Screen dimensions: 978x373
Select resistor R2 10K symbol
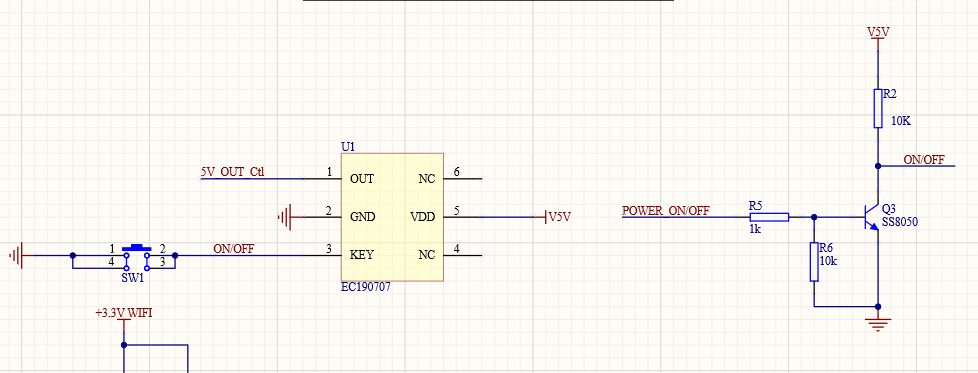click(x=878, y=108)
